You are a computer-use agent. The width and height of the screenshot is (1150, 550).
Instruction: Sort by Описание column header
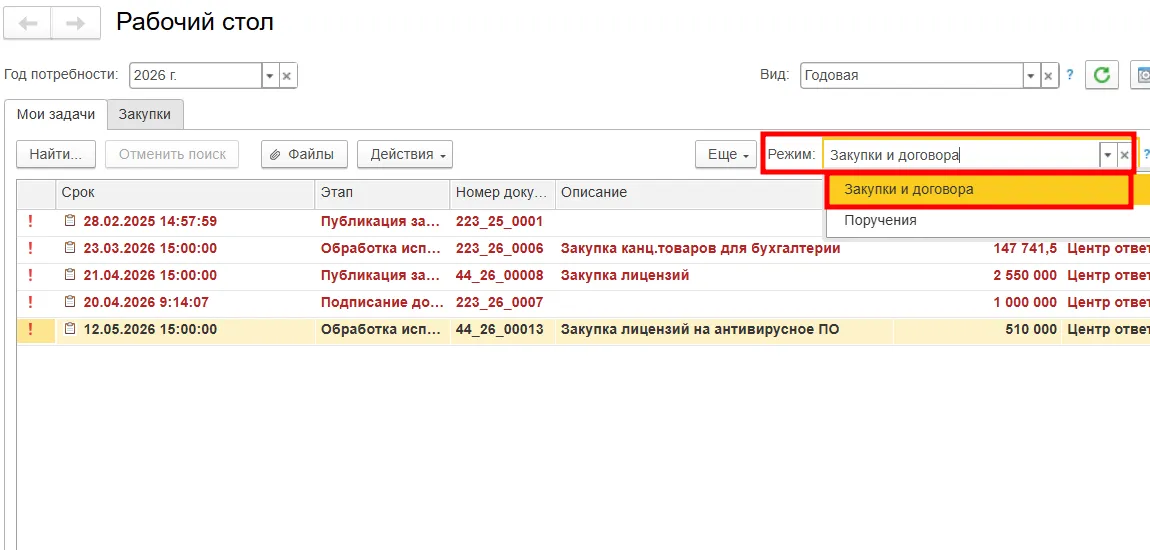(689, 193)
